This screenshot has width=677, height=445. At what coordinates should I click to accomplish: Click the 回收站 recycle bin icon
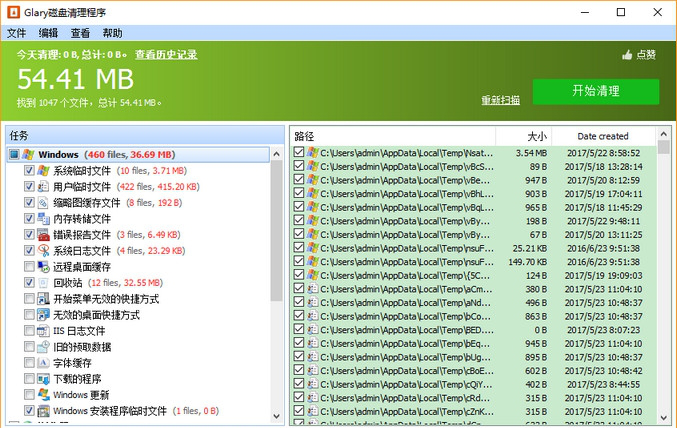43,283
